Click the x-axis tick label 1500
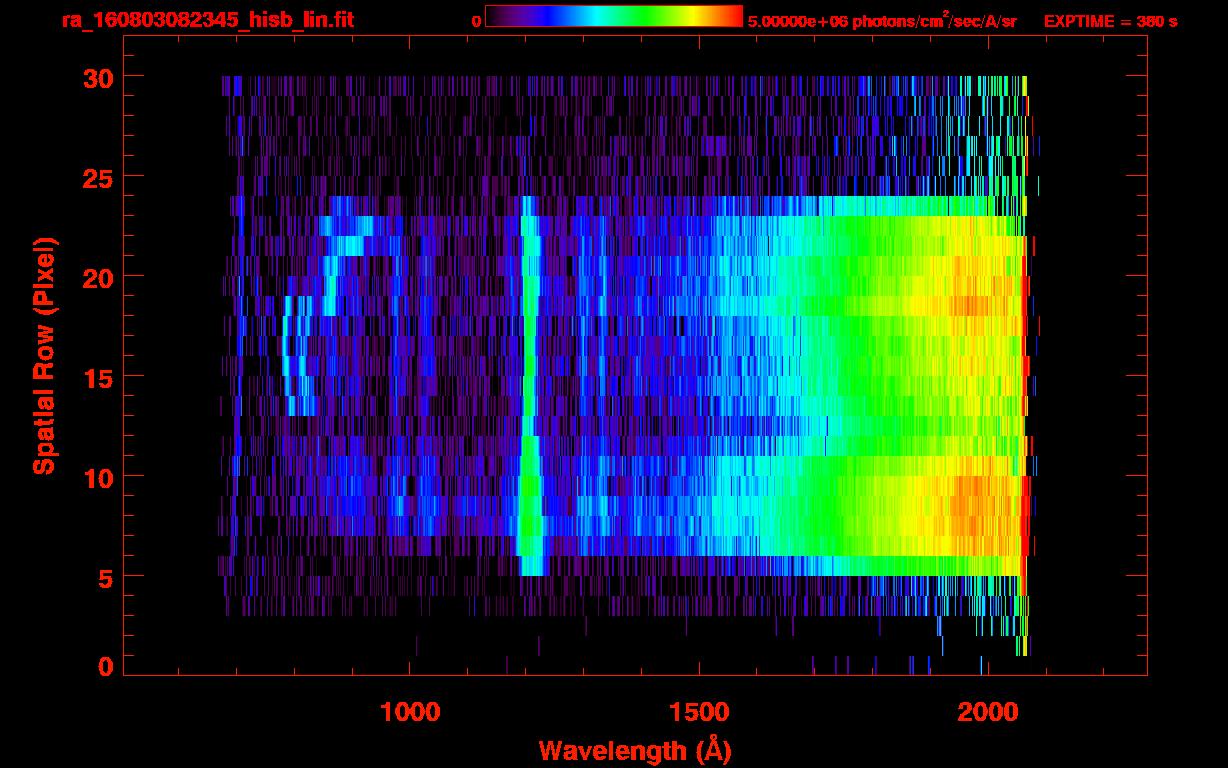Screen dimensions: 1228x768 click(x=699, y=712)
